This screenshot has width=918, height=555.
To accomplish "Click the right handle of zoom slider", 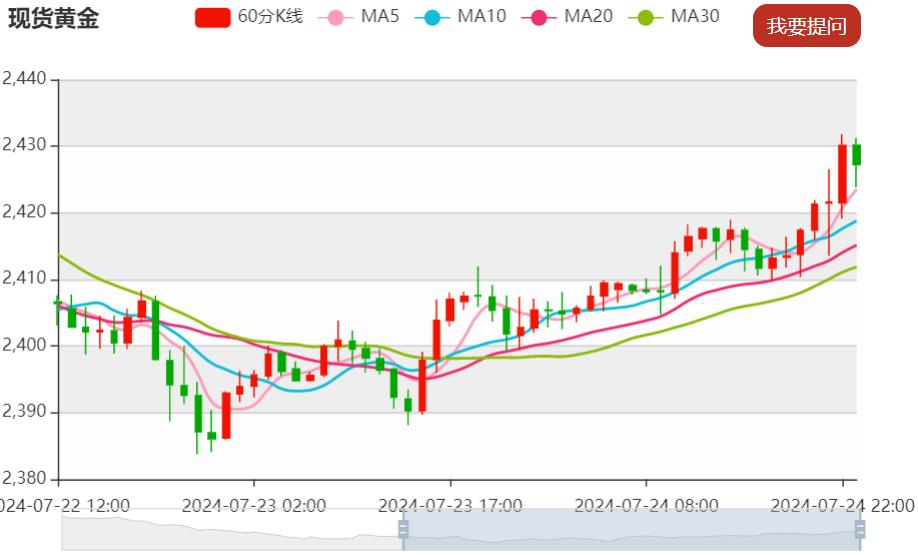I will 860,530.
